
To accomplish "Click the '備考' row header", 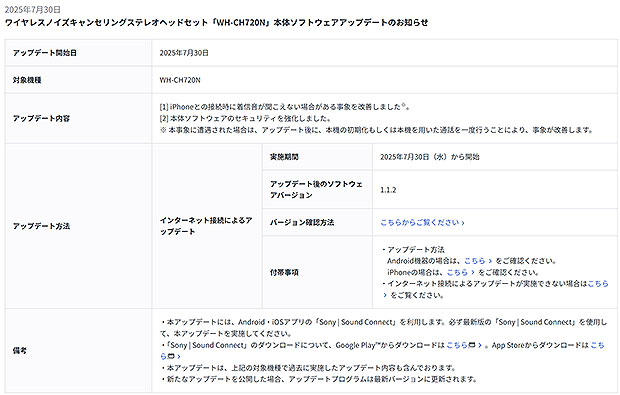I will (x=78, y=351).
